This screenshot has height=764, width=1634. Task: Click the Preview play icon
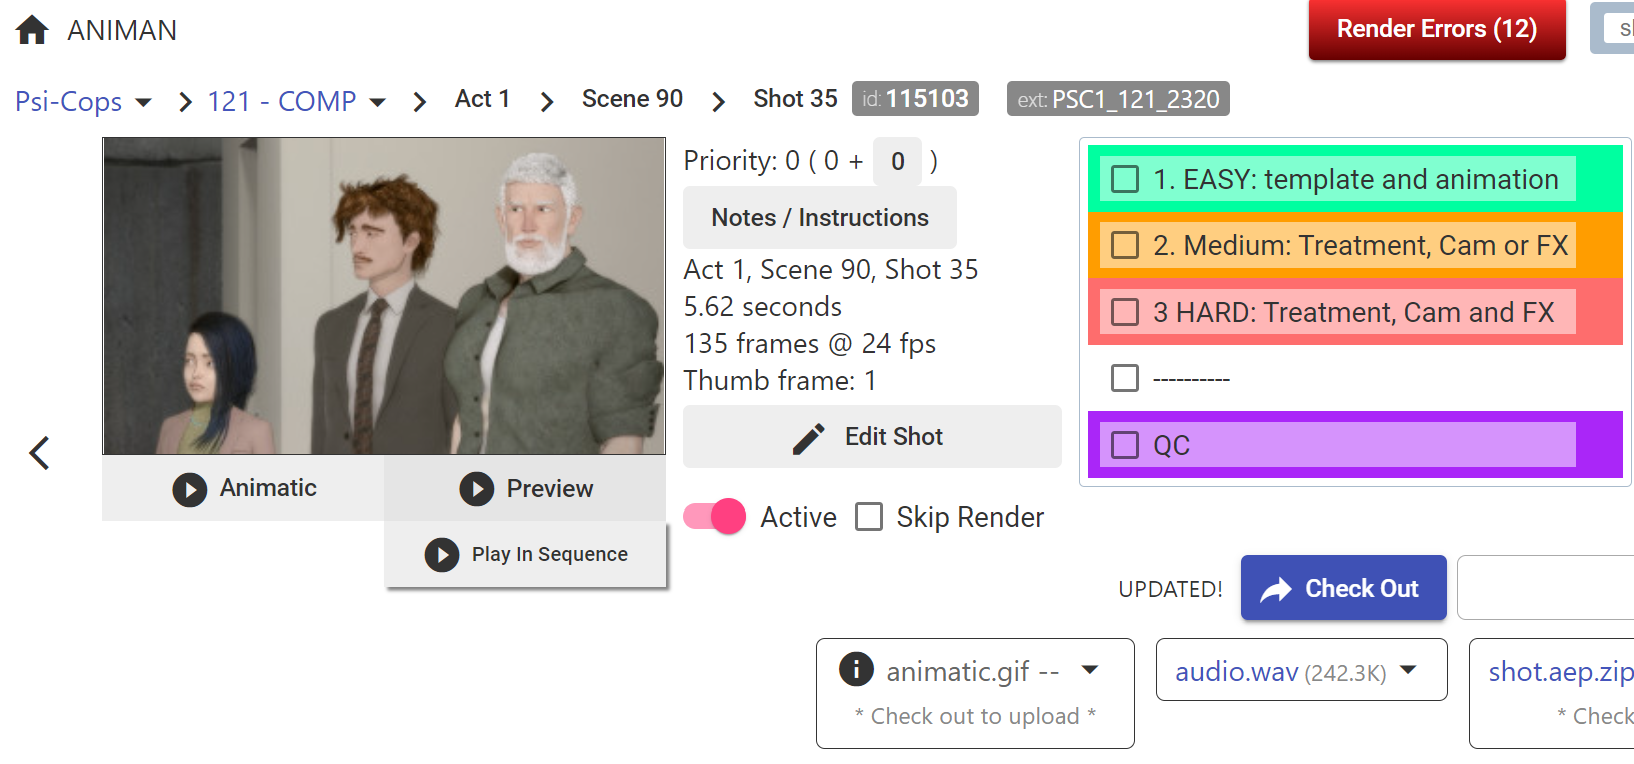[x=477, y=489]
